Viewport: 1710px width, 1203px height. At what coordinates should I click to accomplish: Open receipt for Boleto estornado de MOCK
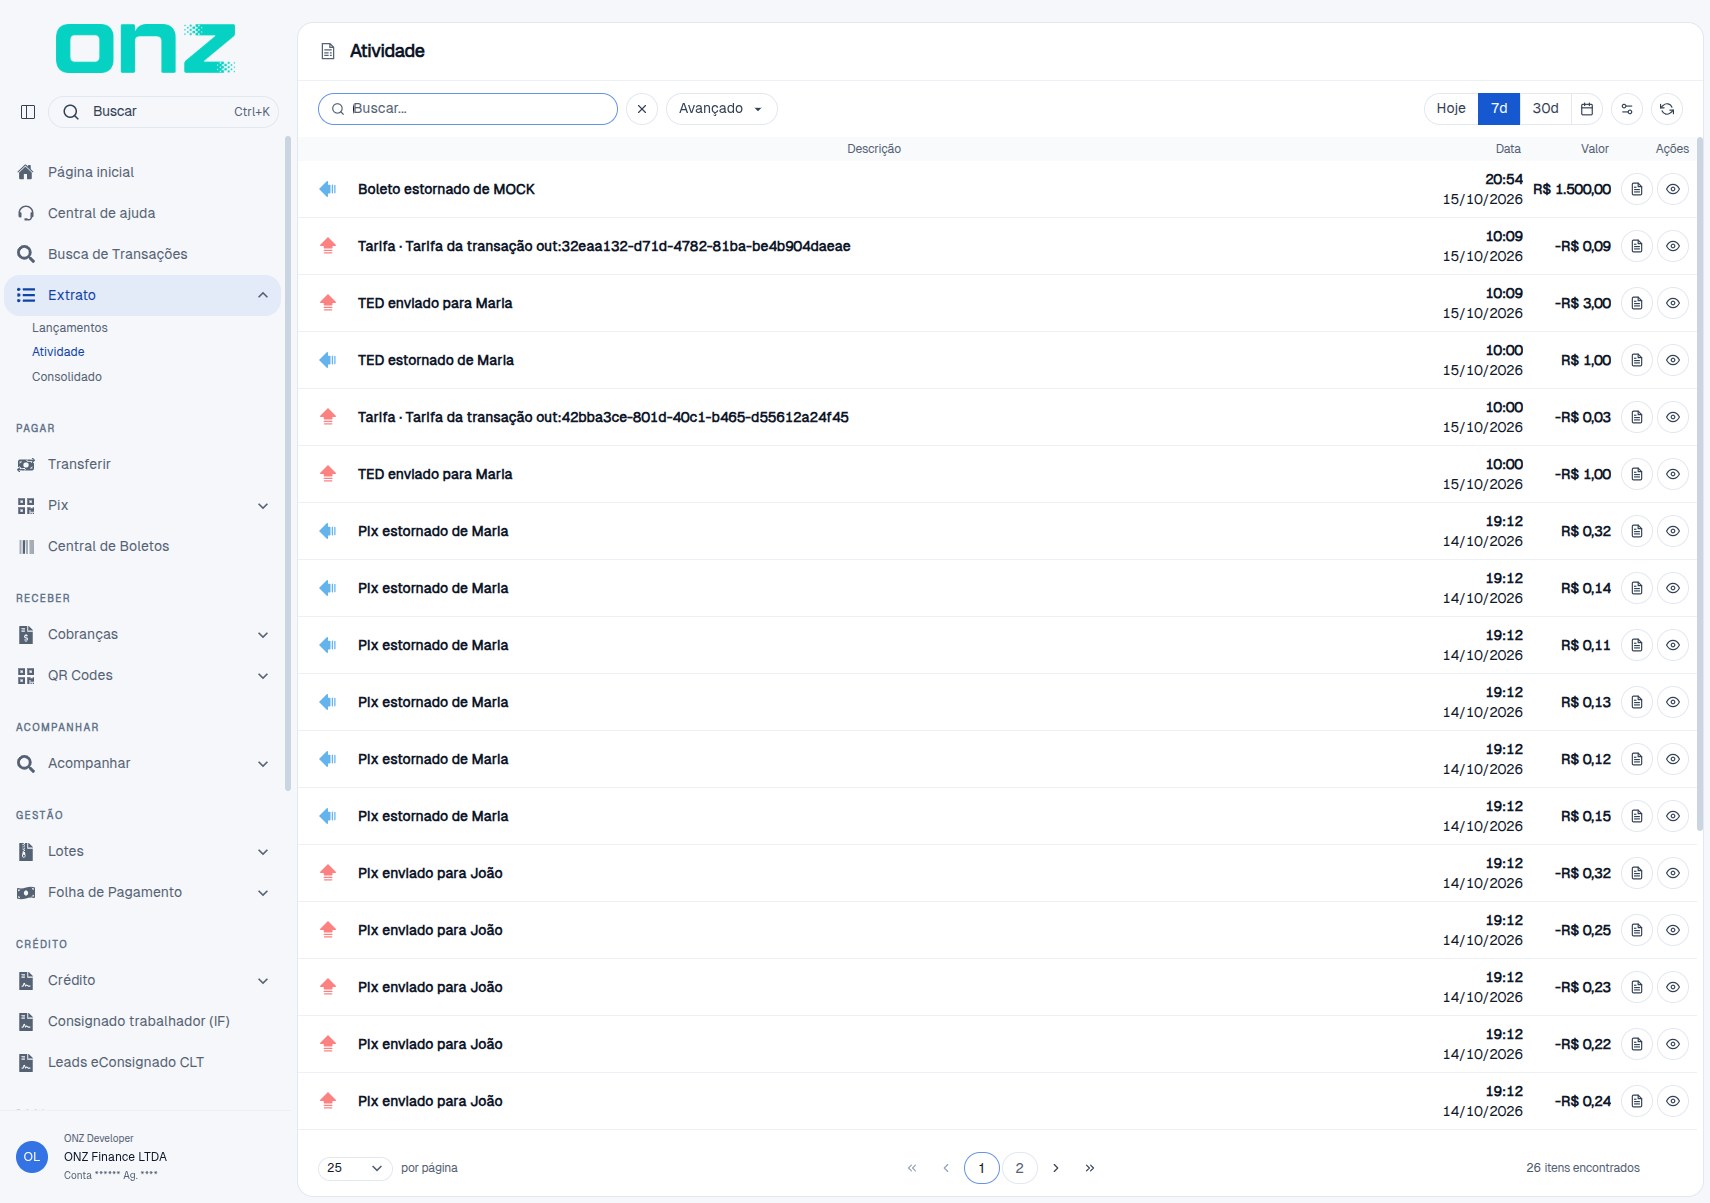coord(1637,189)
